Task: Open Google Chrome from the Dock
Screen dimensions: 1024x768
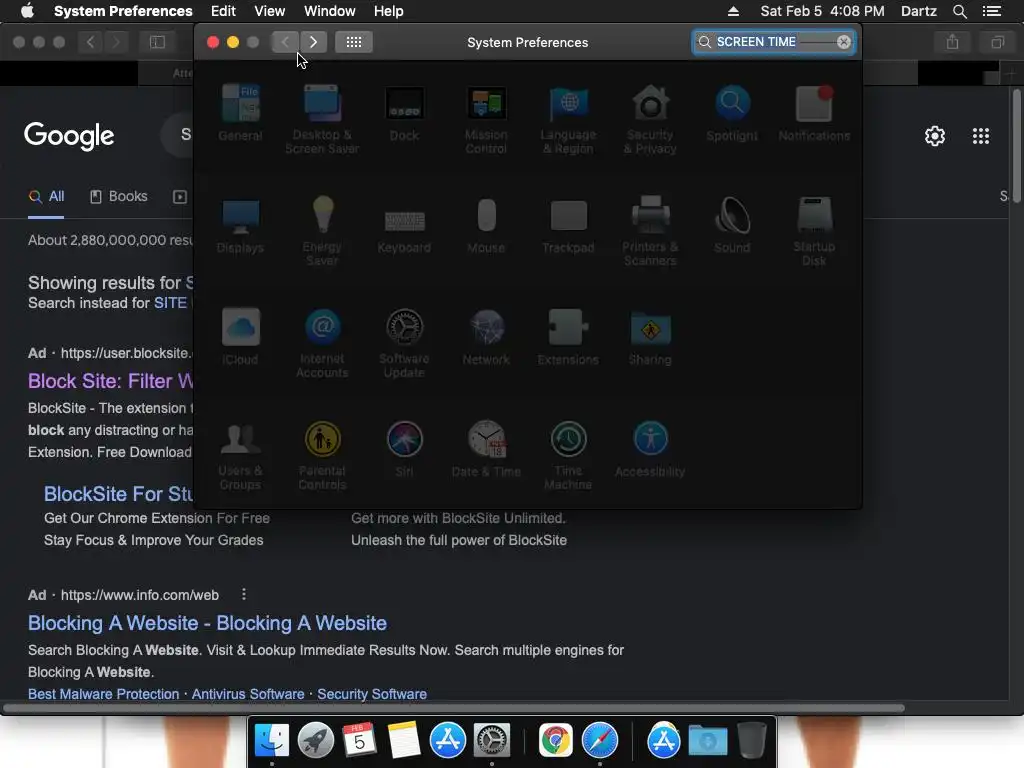Action: pos(556,740)
